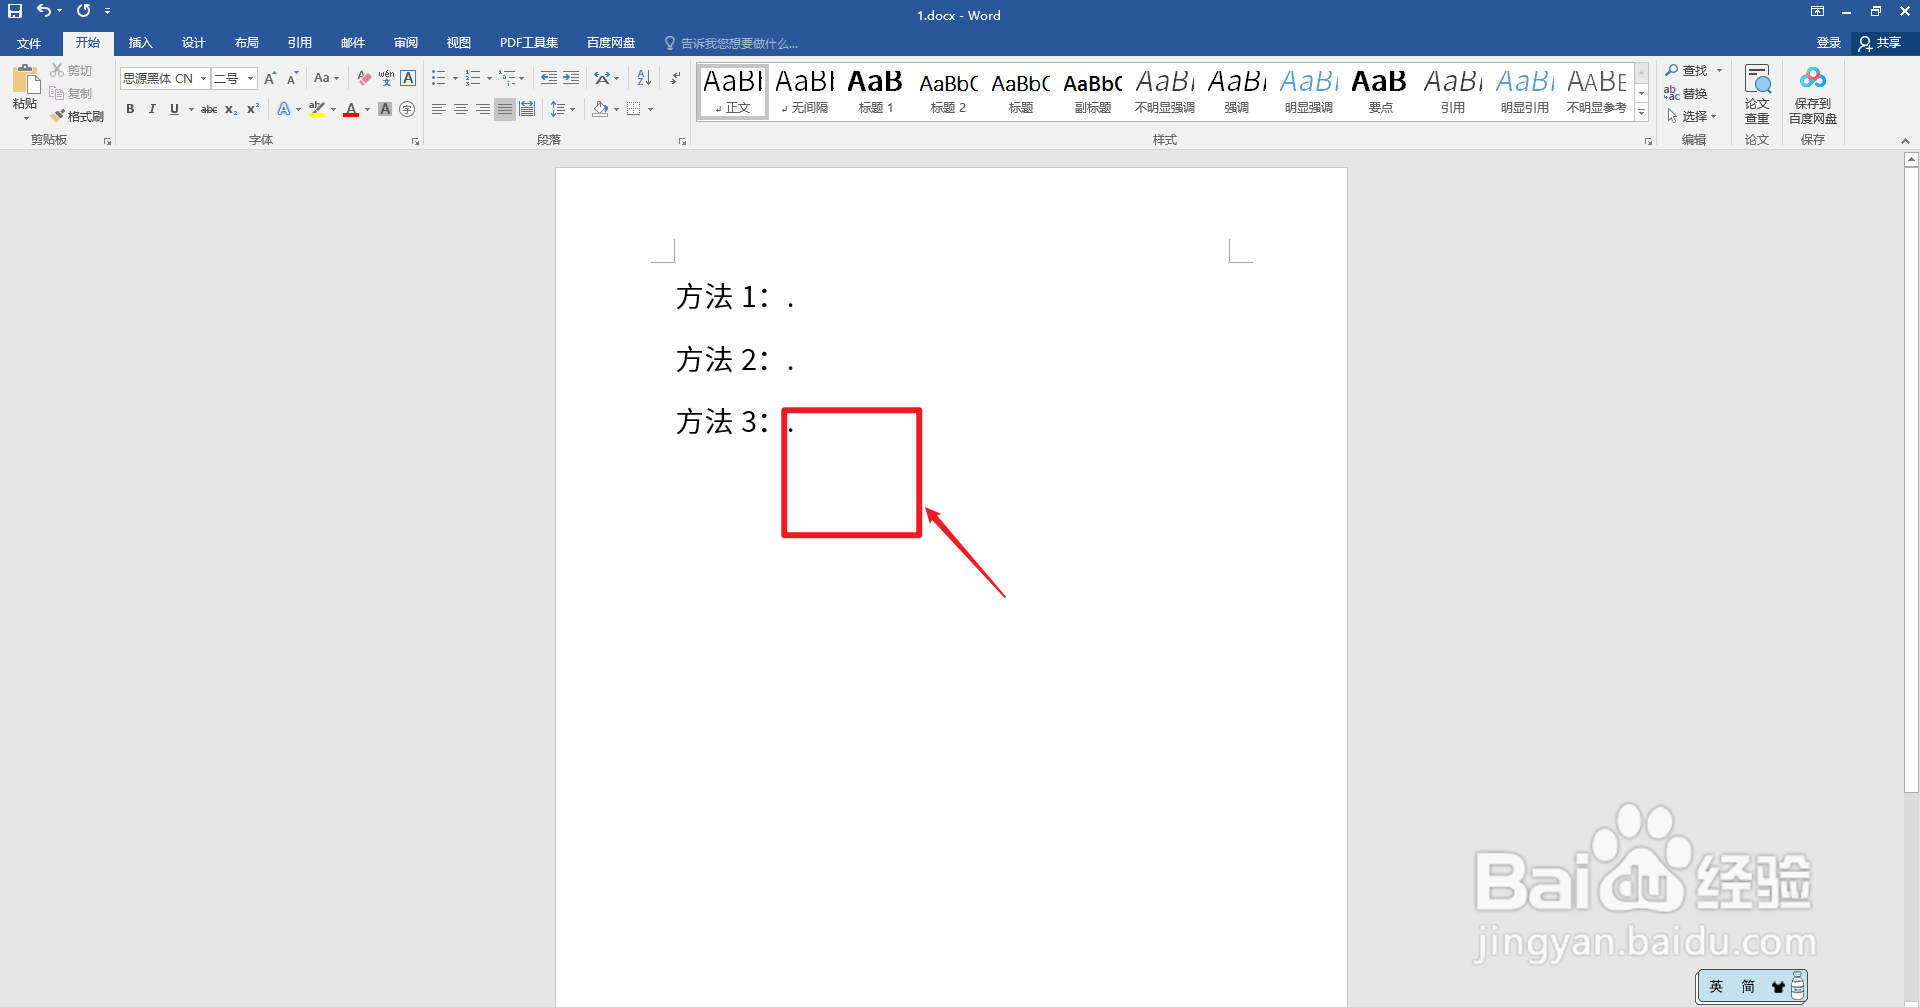Viewport: 1920px width, 1007px height.
Task: Switch to the Layout (布局) tab
Action: tap(246, 43)
